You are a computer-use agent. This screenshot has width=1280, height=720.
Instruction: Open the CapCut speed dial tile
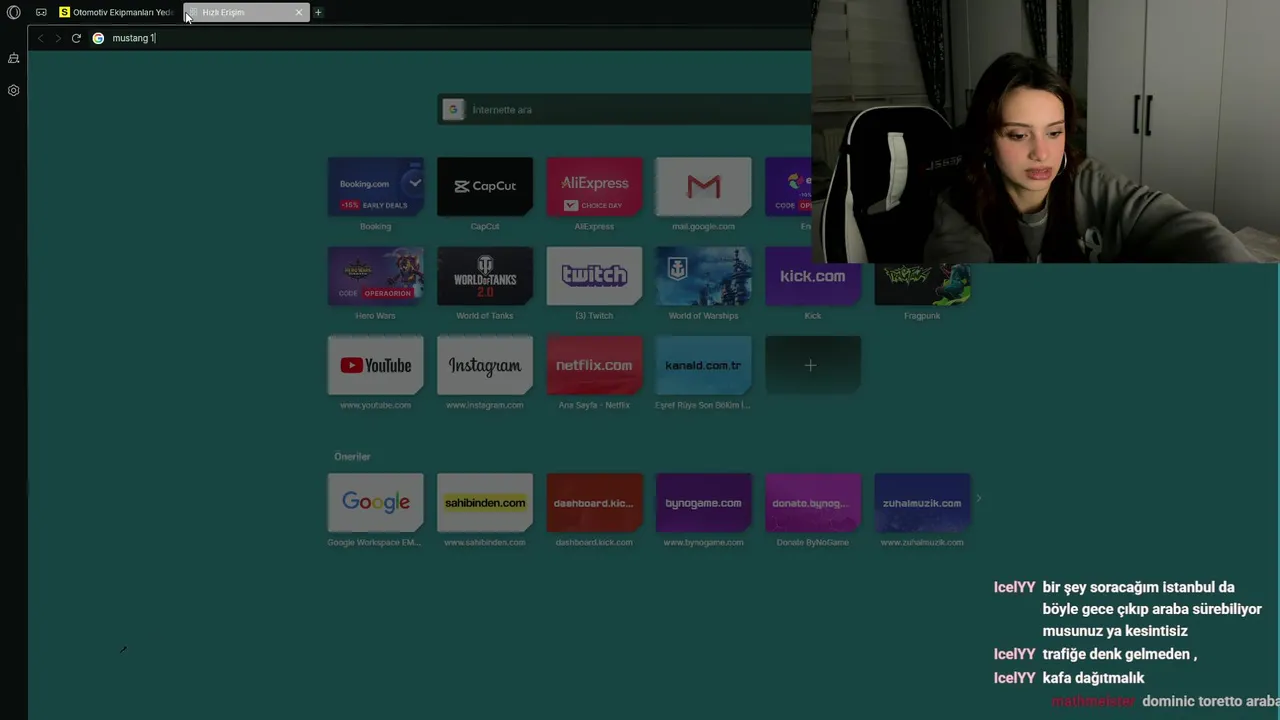[x=485, y=186]
